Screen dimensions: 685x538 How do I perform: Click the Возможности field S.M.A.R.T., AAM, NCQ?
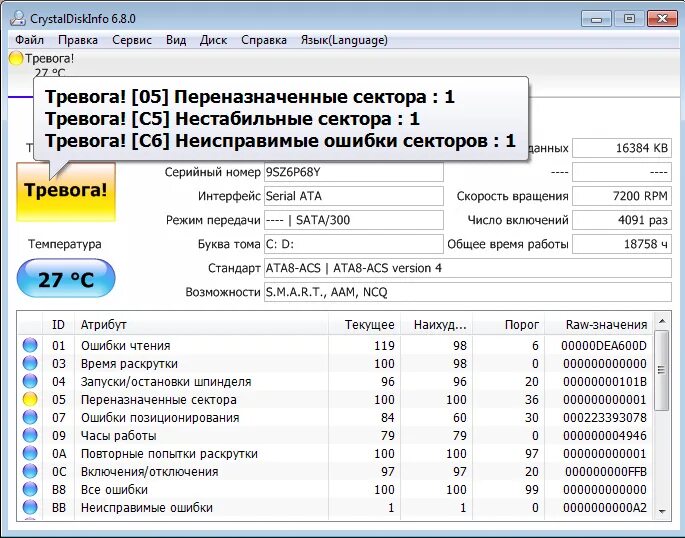tap(467, 292)
